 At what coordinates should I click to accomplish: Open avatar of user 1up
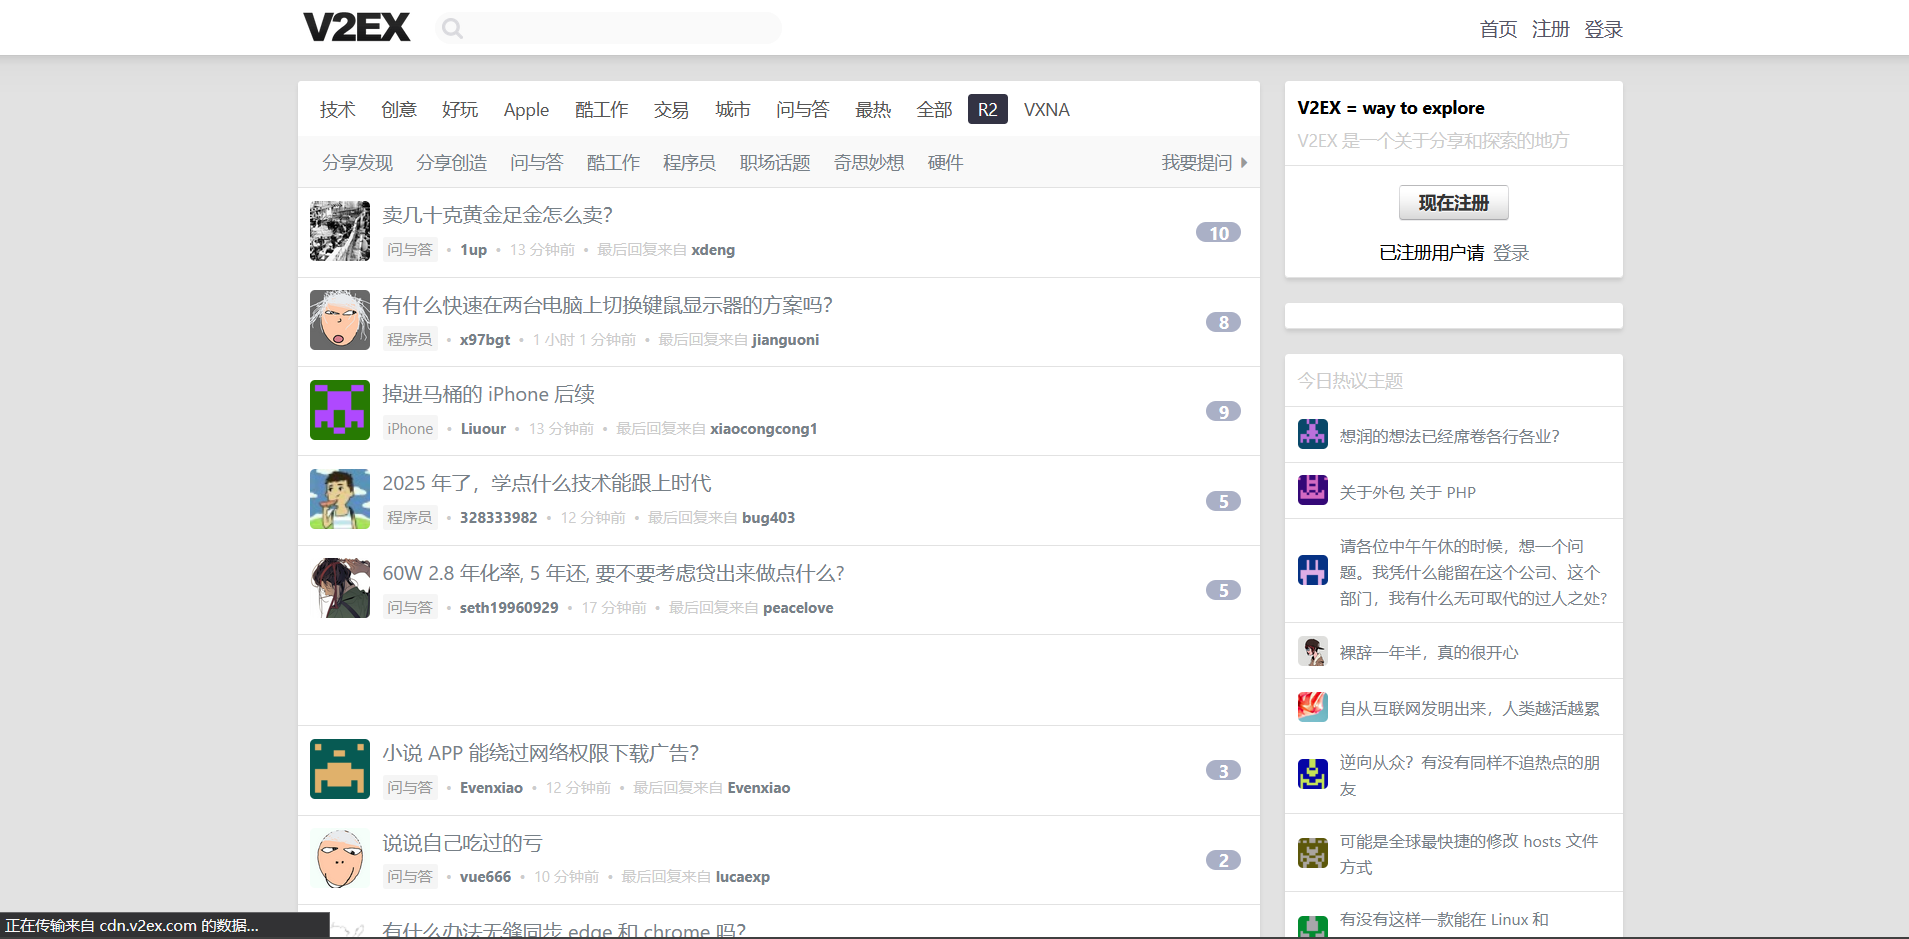339,231
